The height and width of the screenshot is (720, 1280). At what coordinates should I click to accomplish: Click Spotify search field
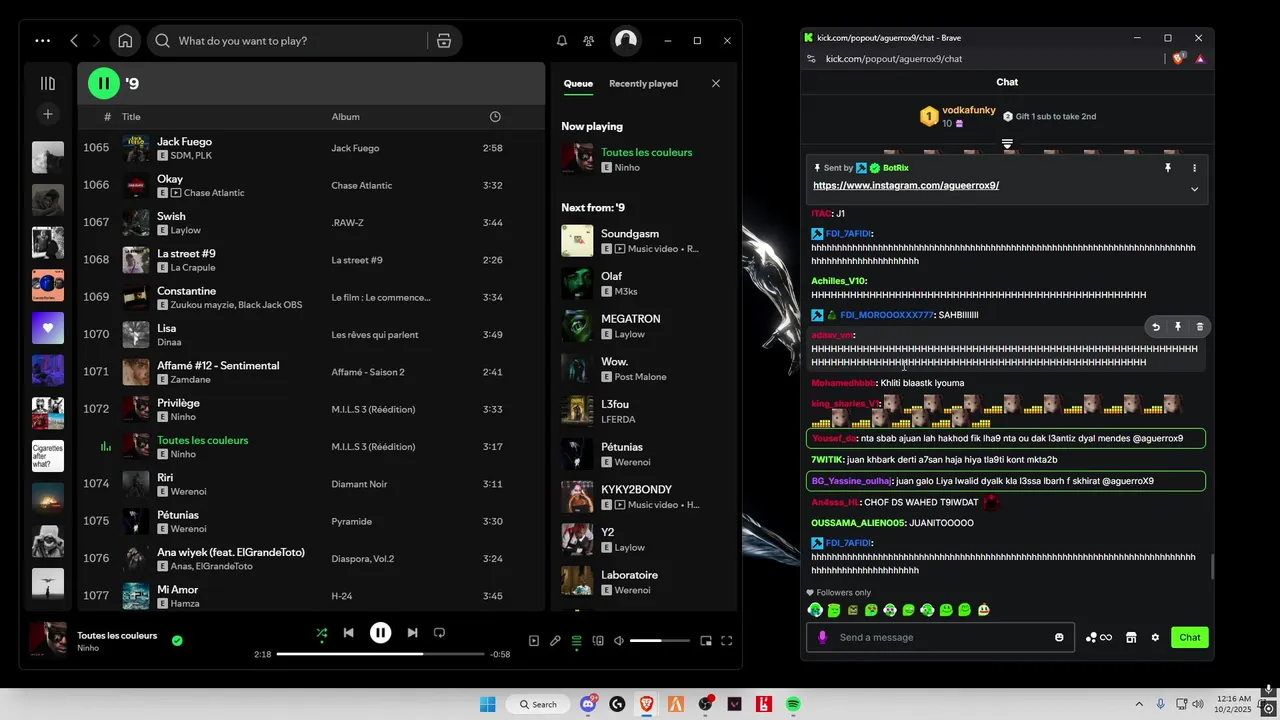300,41
